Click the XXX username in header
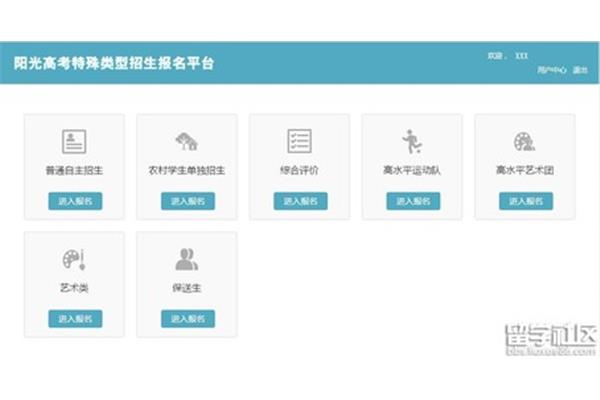The image size is (600, 400). pos(521,56)
